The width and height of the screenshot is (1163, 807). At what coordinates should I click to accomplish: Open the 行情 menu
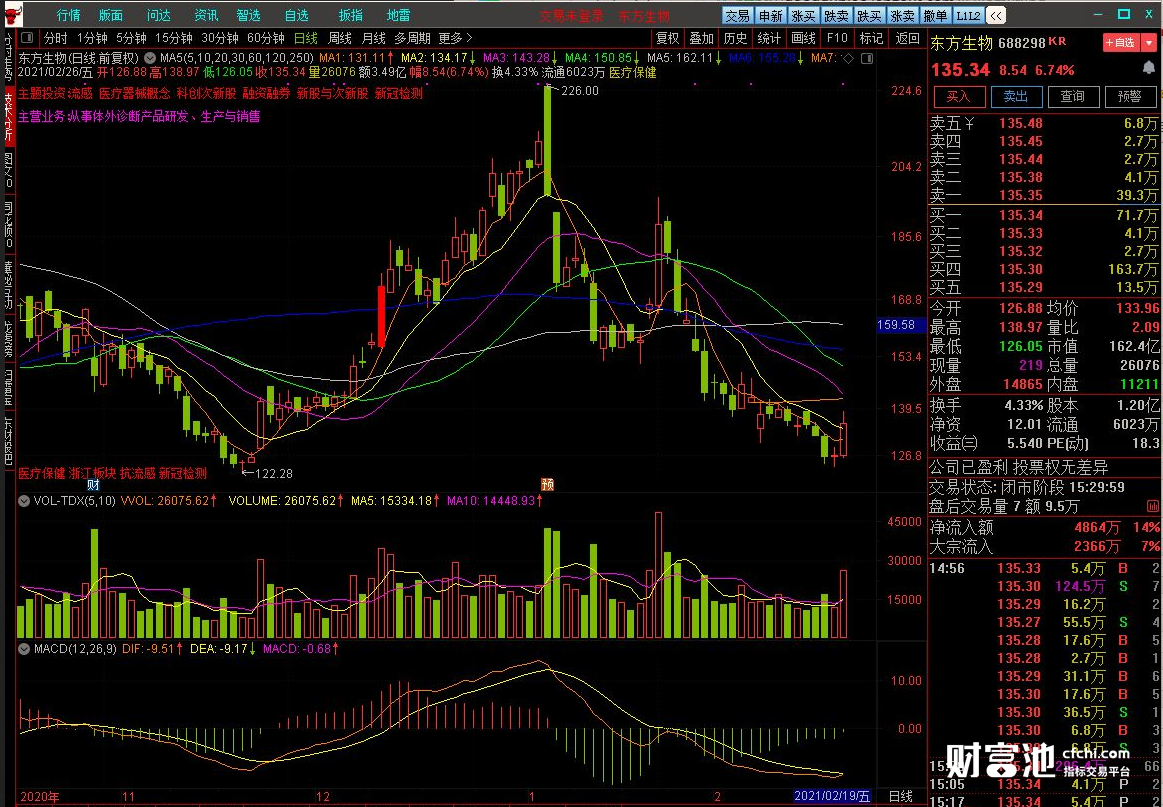pos(68,15)
